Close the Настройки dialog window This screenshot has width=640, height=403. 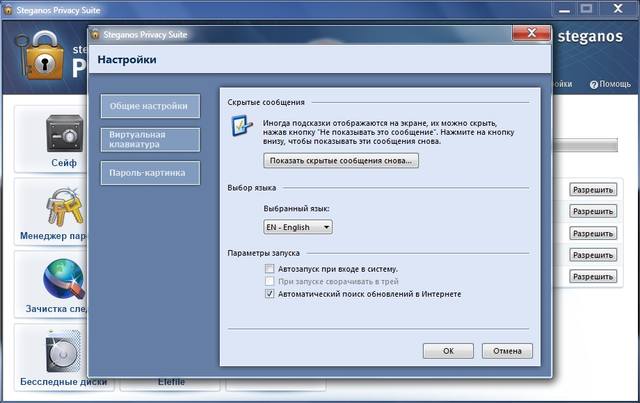(x=531, y=33)
